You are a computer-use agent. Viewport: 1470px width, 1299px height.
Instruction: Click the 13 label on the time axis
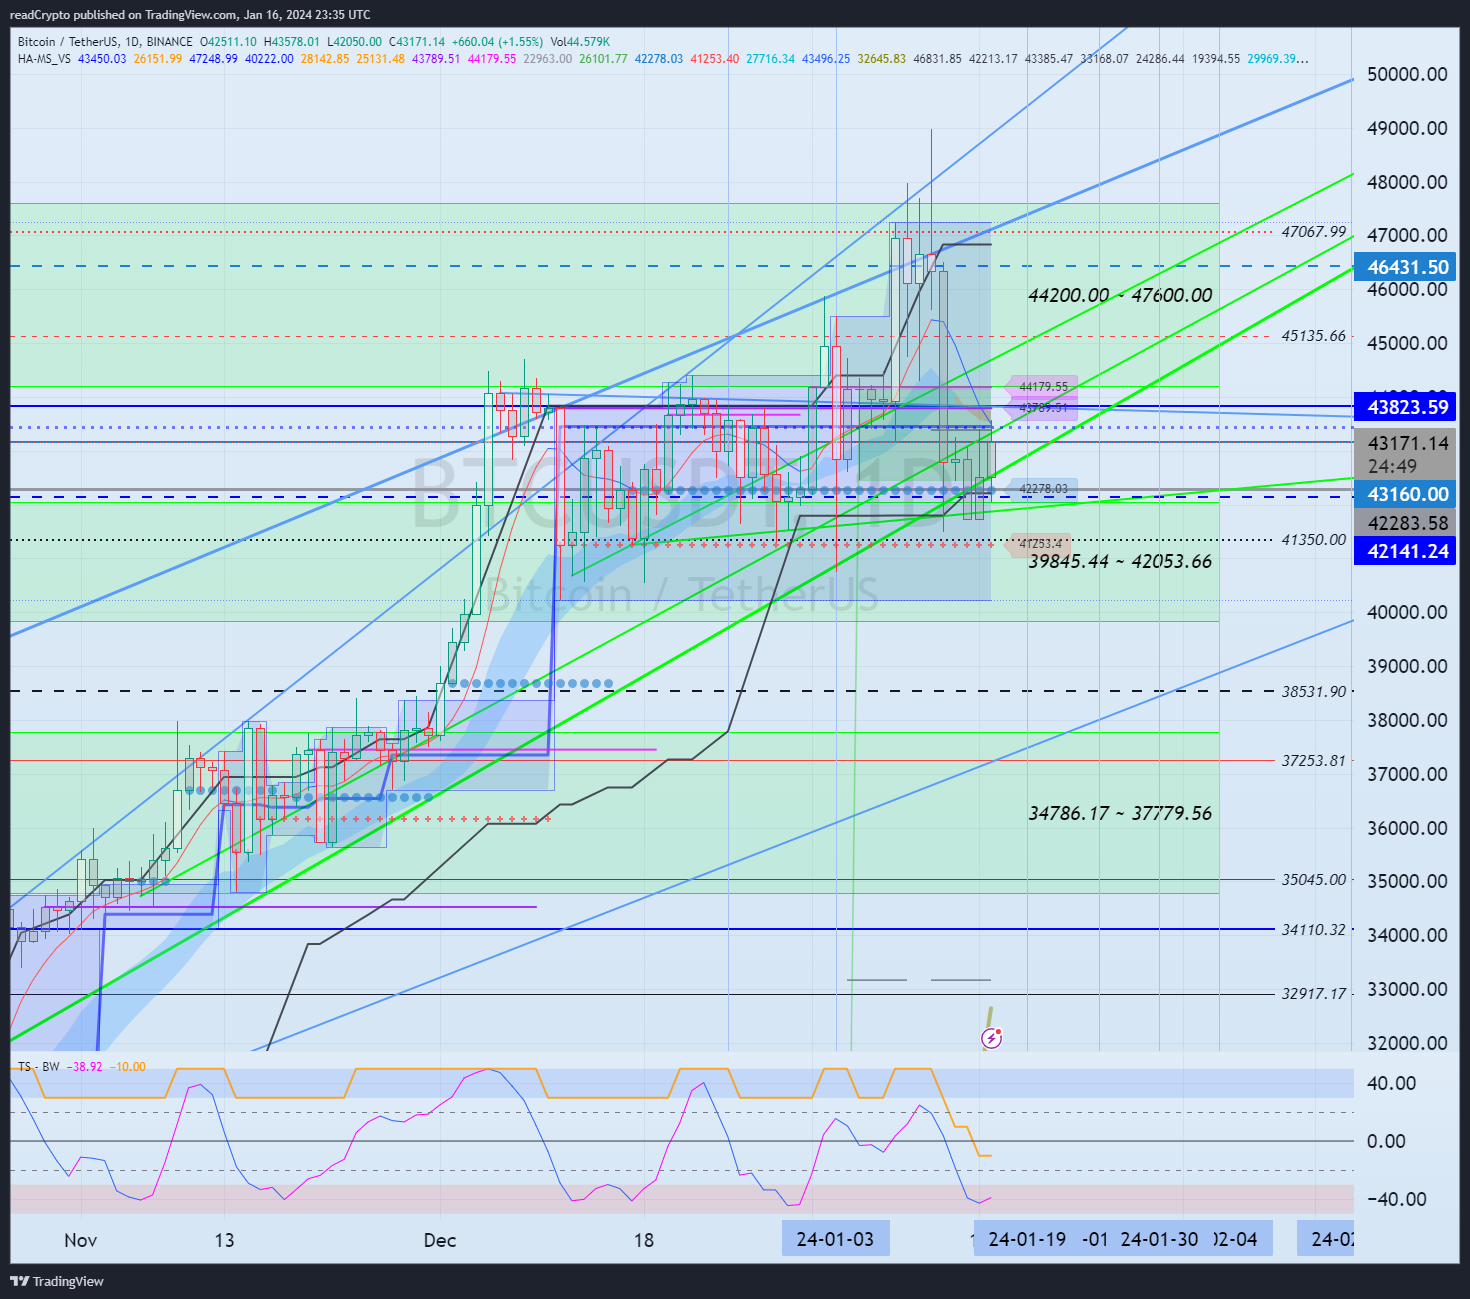[224, 1240]
